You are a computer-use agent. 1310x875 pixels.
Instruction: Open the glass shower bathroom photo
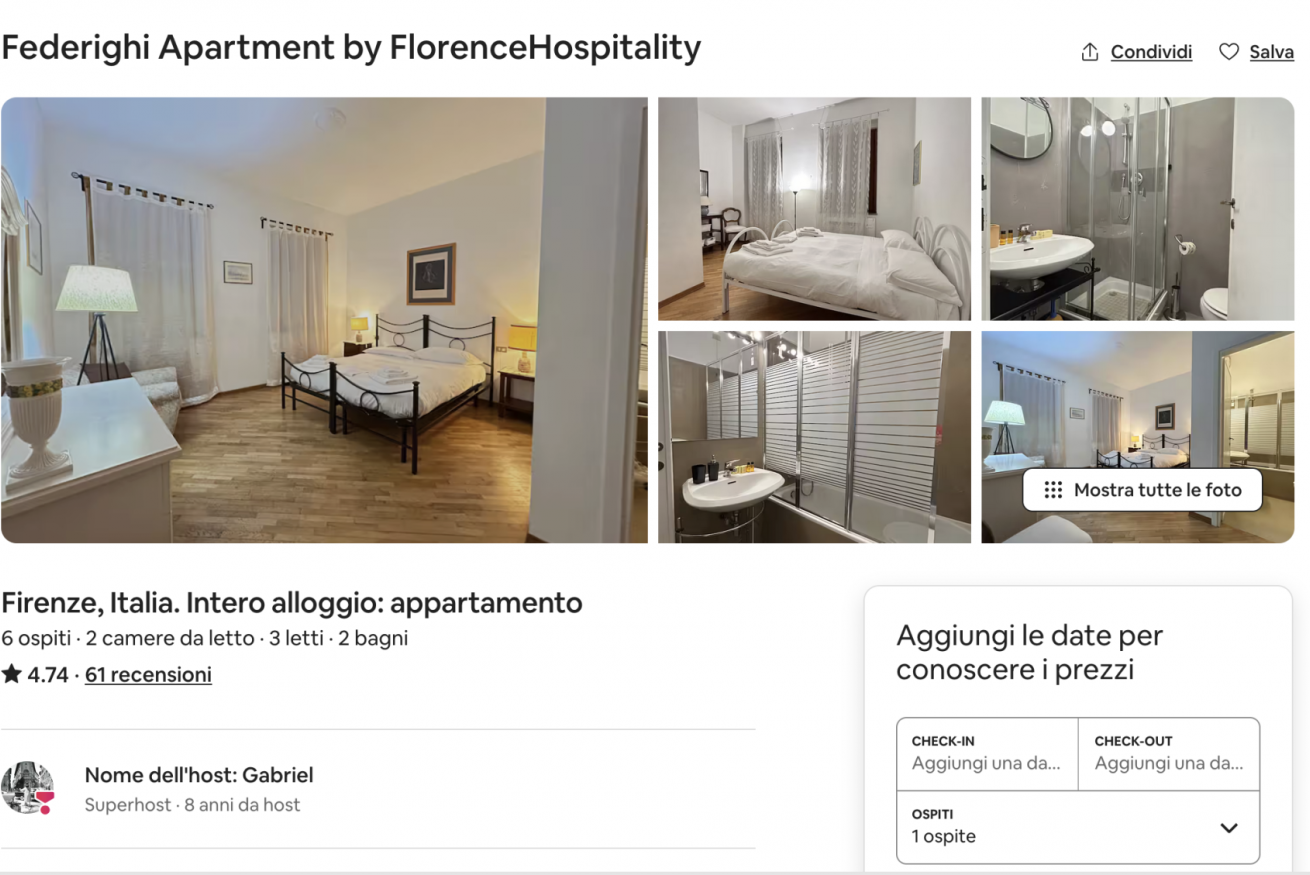[1138, 209]
